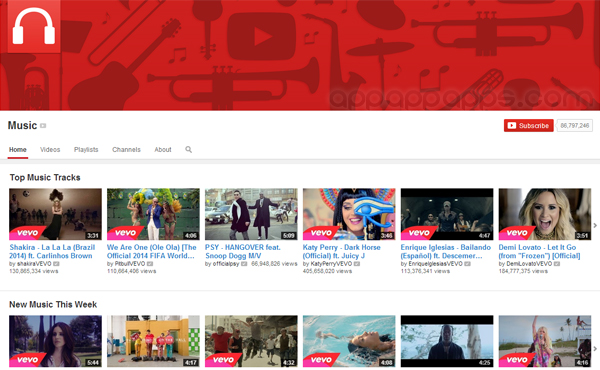Open the Playlists tab

tap(86, 150)
